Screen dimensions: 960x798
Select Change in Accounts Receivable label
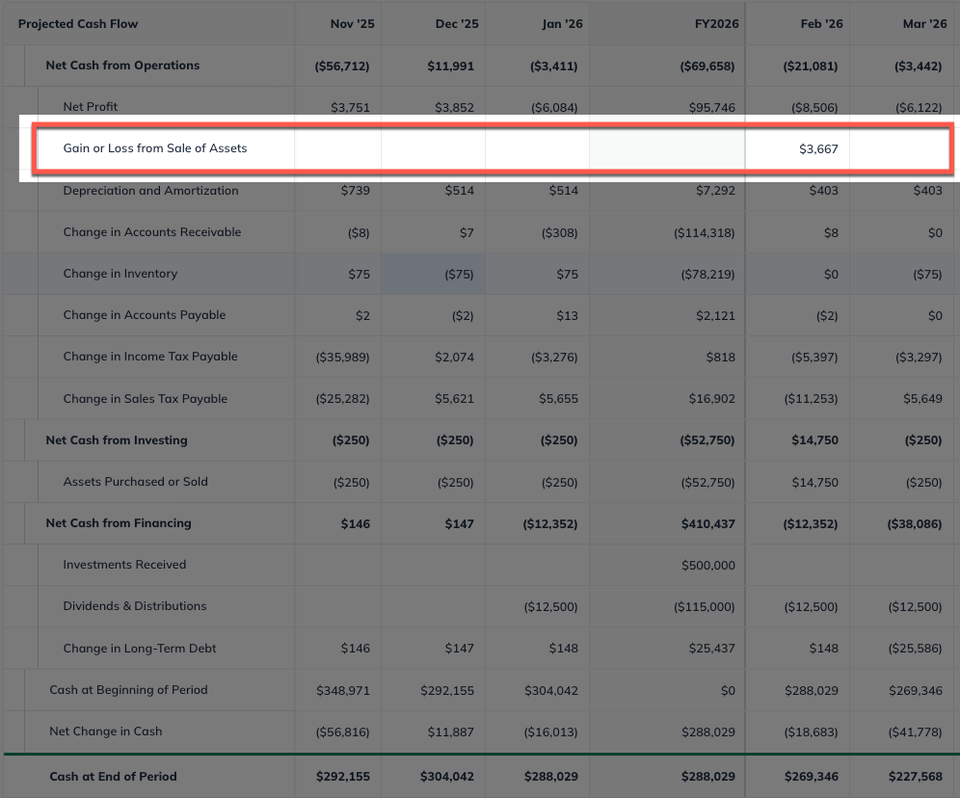(x=152, y=232)
